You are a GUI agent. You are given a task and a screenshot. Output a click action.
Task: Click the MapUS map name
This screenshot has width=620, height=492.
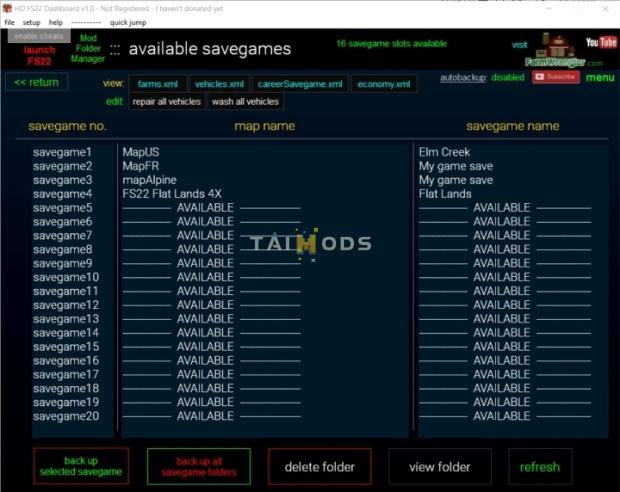pos(141,152)
